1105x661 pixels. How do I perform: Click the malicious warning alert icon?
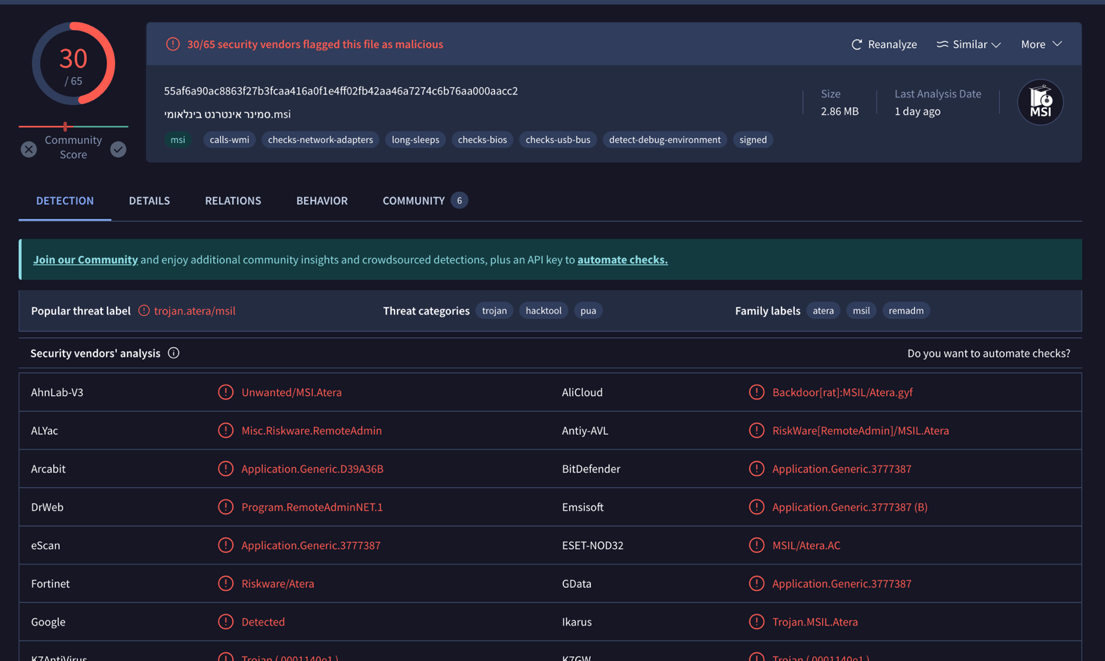(x=173, y=44)
